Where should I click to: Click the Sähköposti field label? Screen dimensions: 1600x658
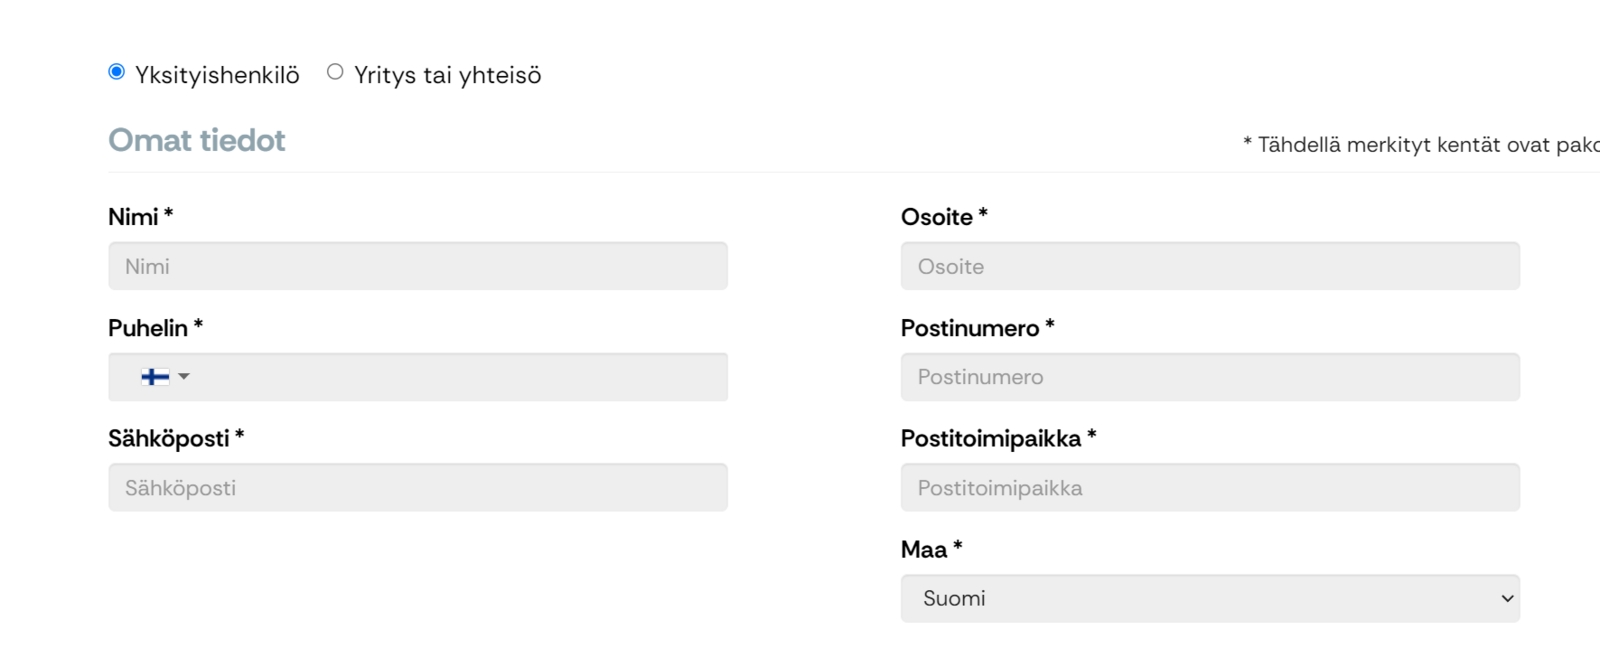[x=176, y=438]
